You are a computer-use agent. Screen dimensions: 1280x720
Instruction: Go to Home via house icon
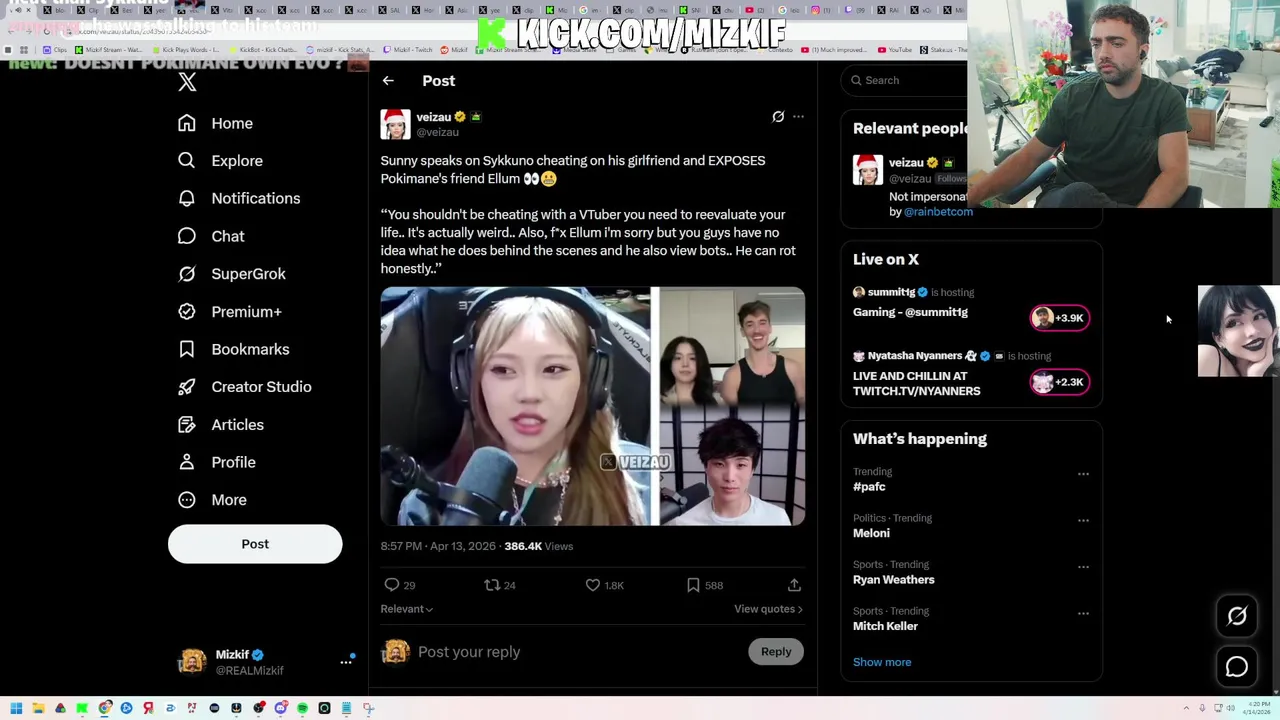tap(186, 123)
